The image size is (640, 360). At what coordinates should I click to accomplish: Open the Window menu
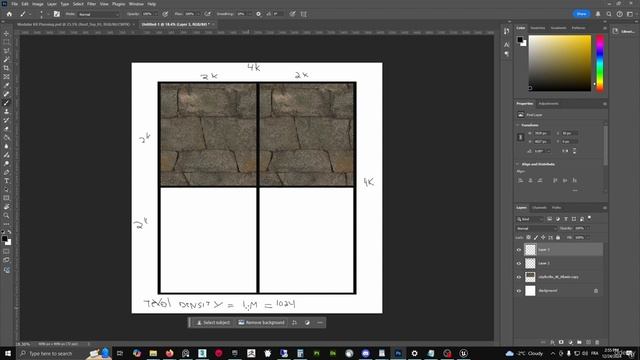(x=136, y=4)
